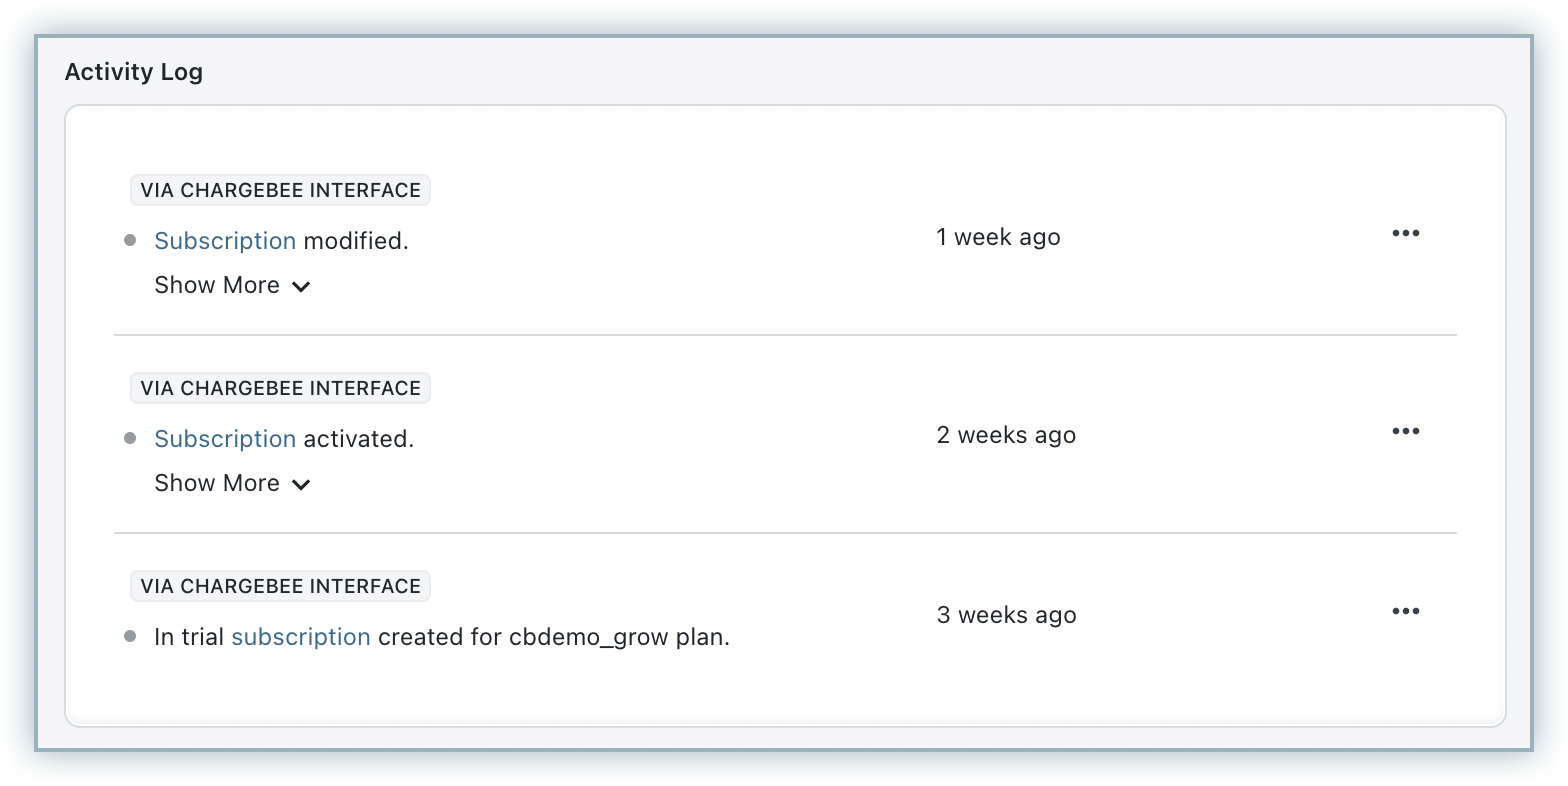Screen dimensions: 1568x786
Task: Open the ellipsis menu for Subscription activated entry
Action: tap(1405, 432)
